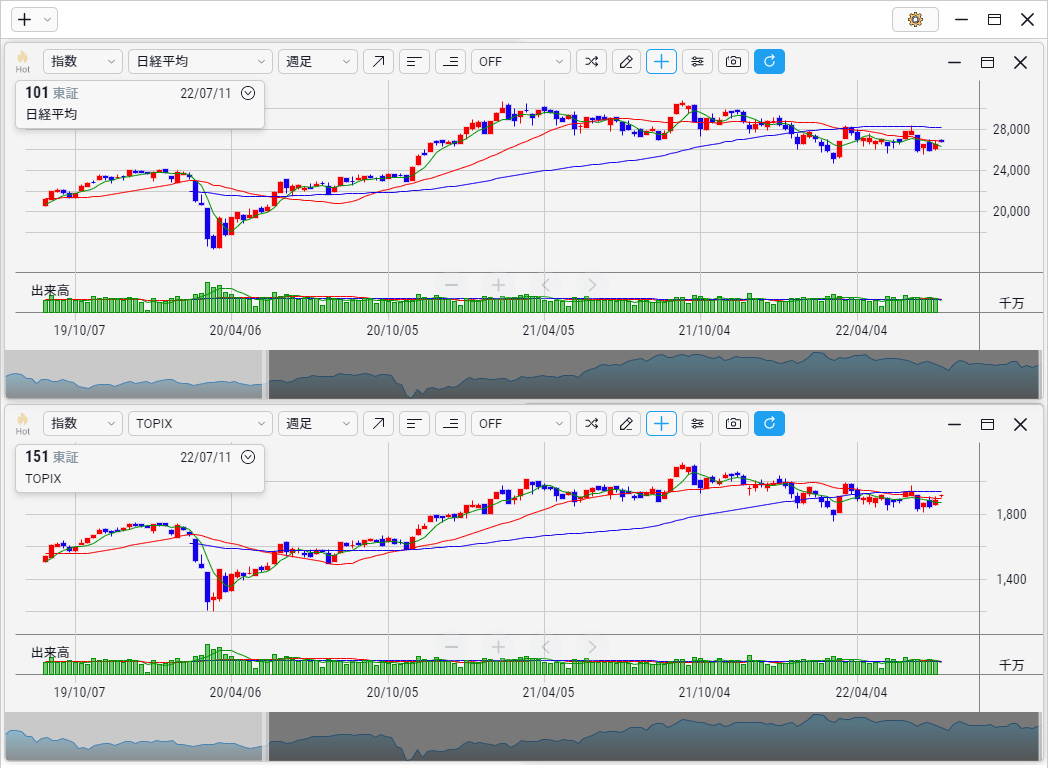Open the OFF dropdown in Nikkei chart
The width and height of the screenshot is (1048, 768).
[x=521, y=61]
